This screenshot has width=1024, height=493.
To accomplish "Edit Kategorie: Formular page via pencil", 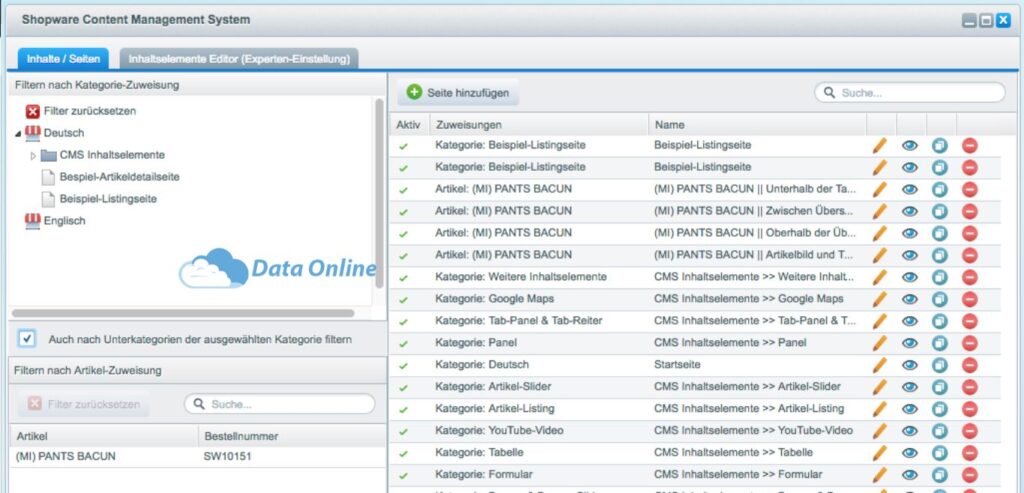I will point(880,475).
